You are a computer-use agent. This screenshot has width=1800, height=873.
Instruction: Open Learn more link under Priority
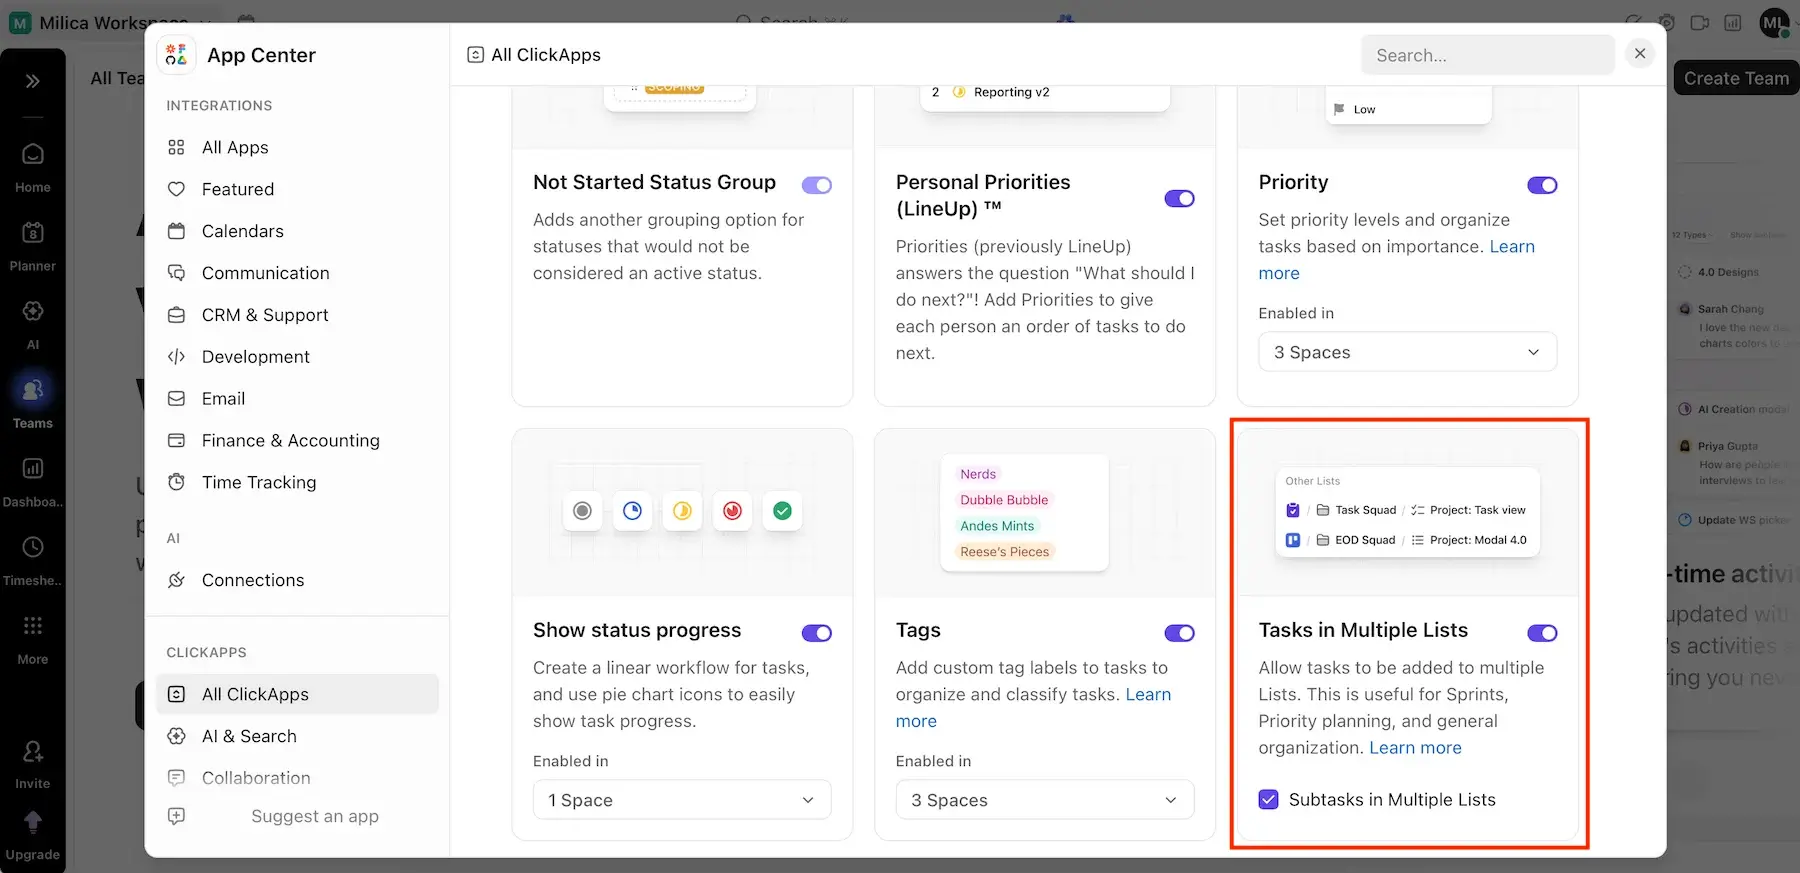[1397, 260]
